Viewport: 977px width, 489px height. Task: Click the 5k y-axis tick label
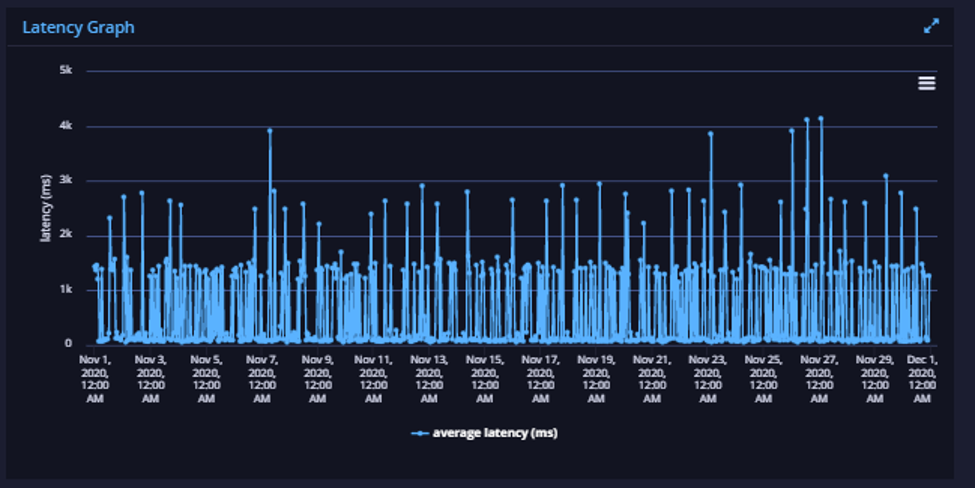(66, 70)
